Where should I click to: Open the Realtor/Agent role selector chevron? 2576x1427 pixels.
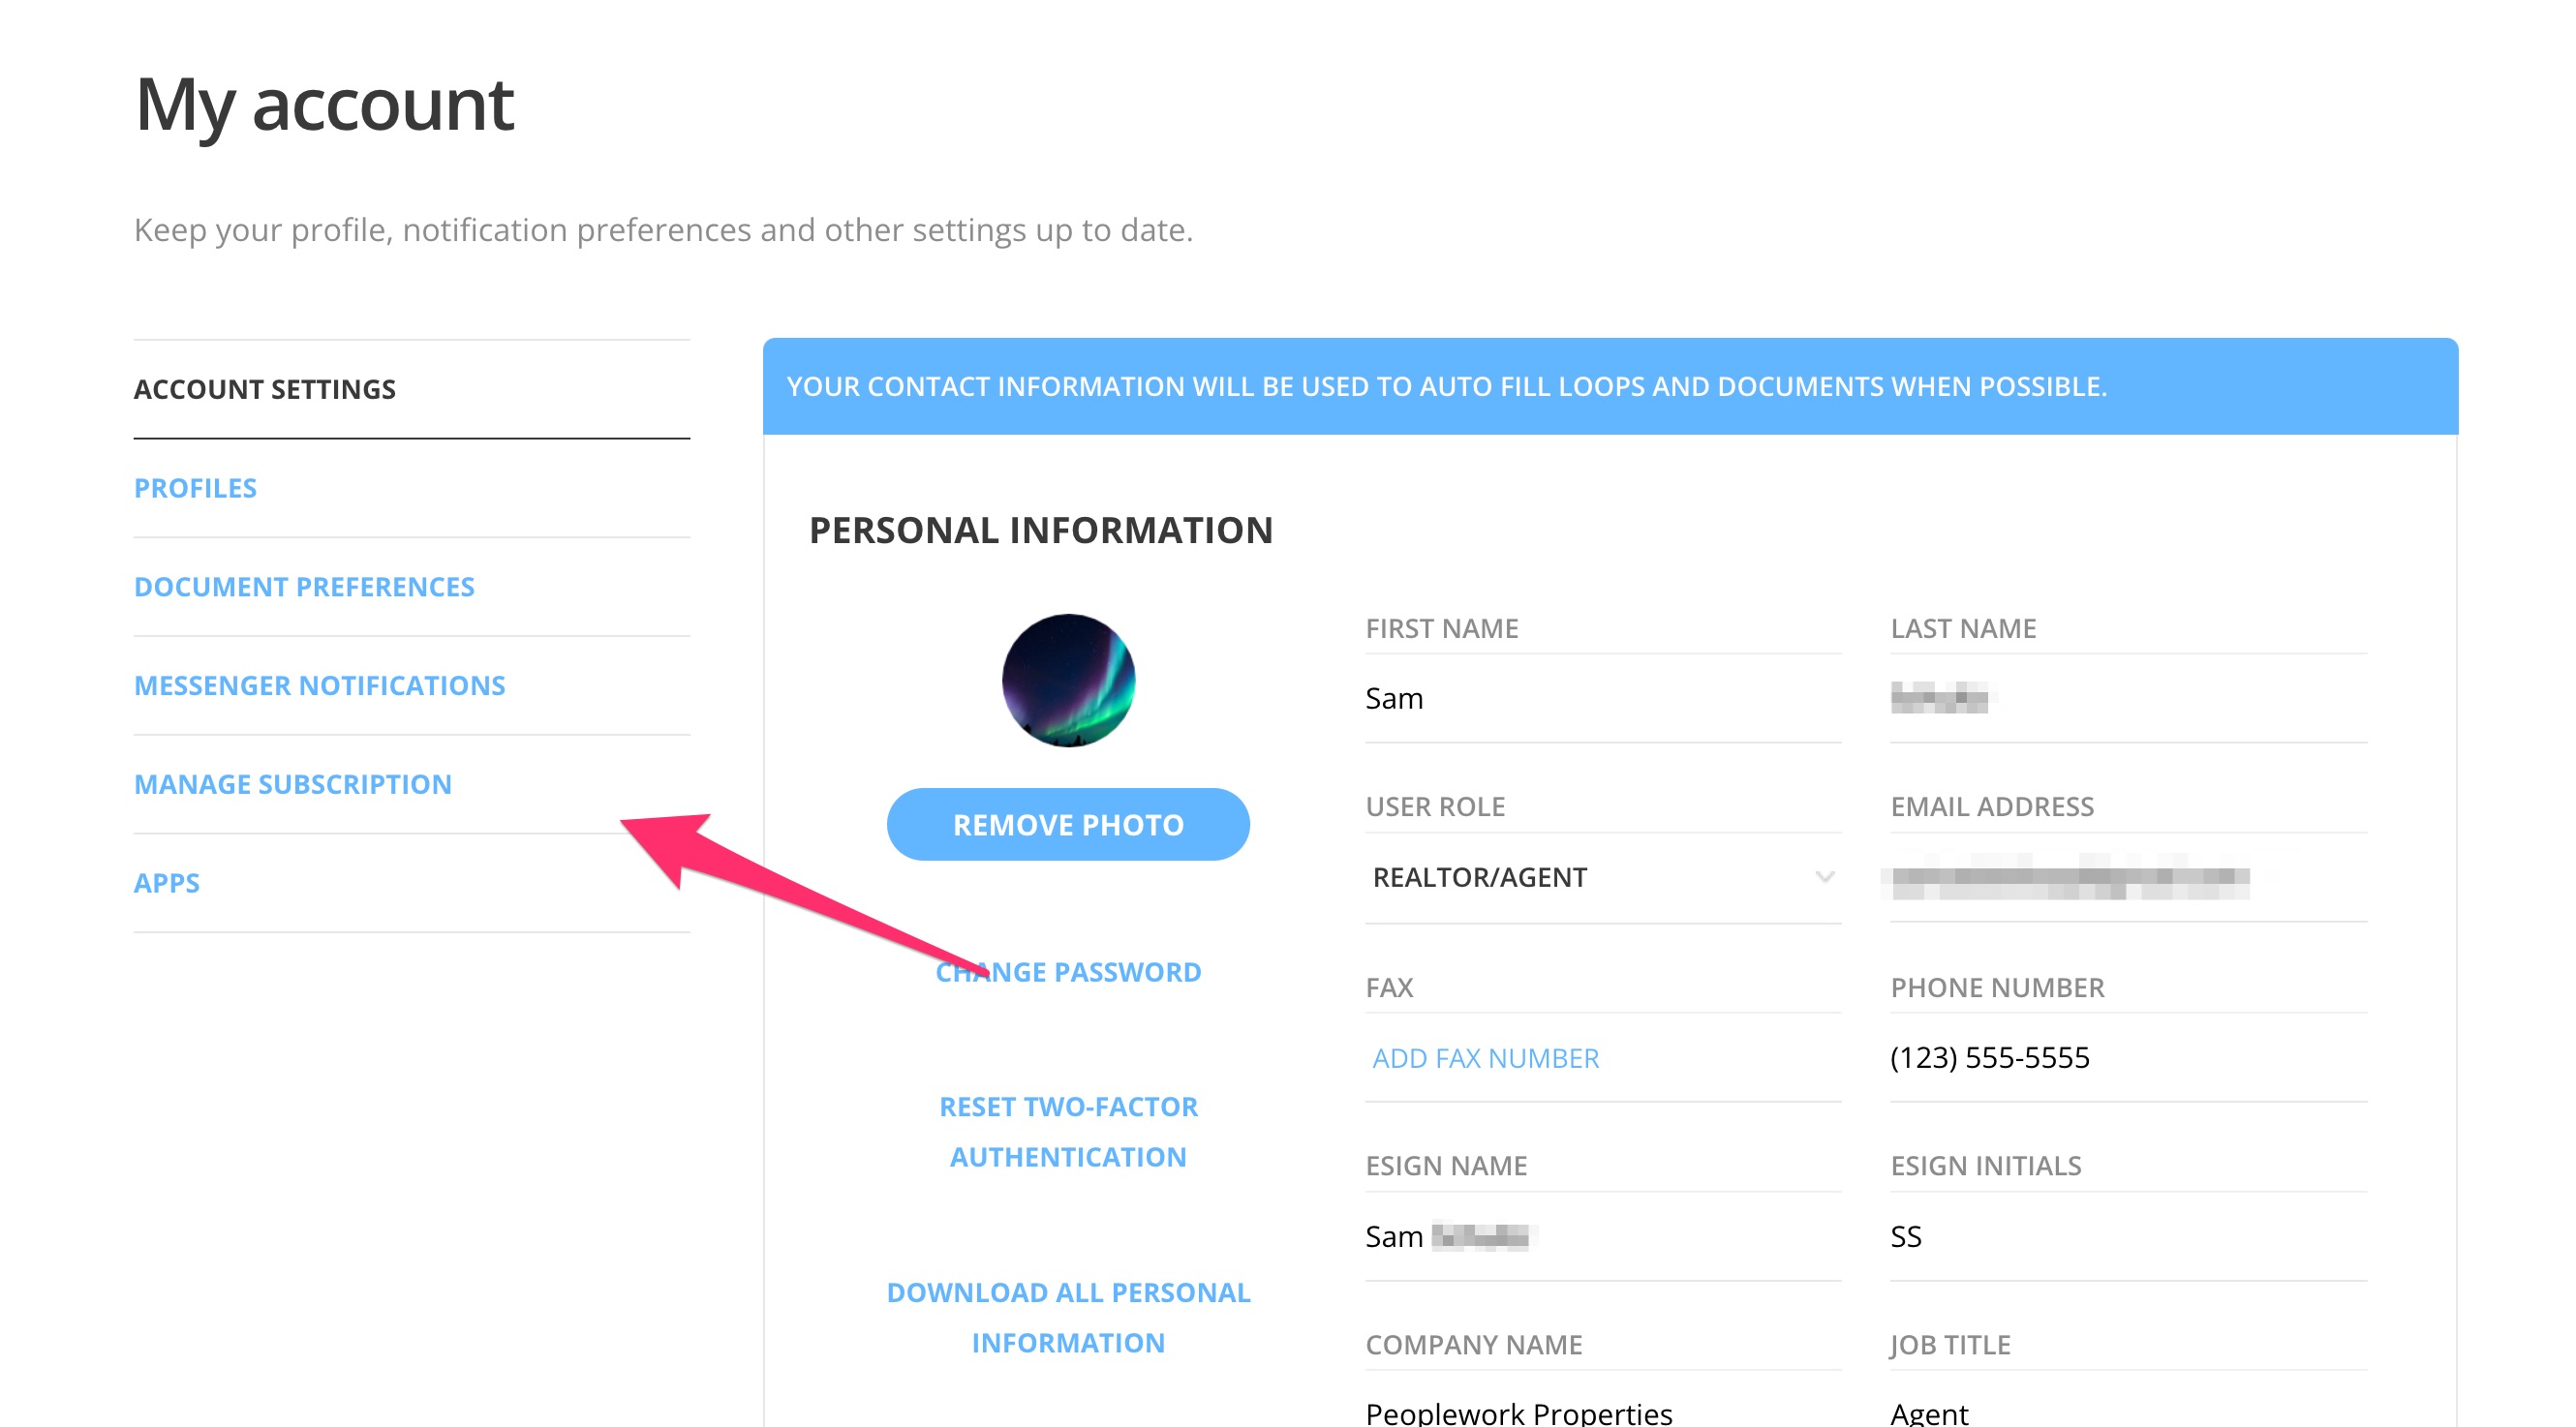tap(1826, 877)
